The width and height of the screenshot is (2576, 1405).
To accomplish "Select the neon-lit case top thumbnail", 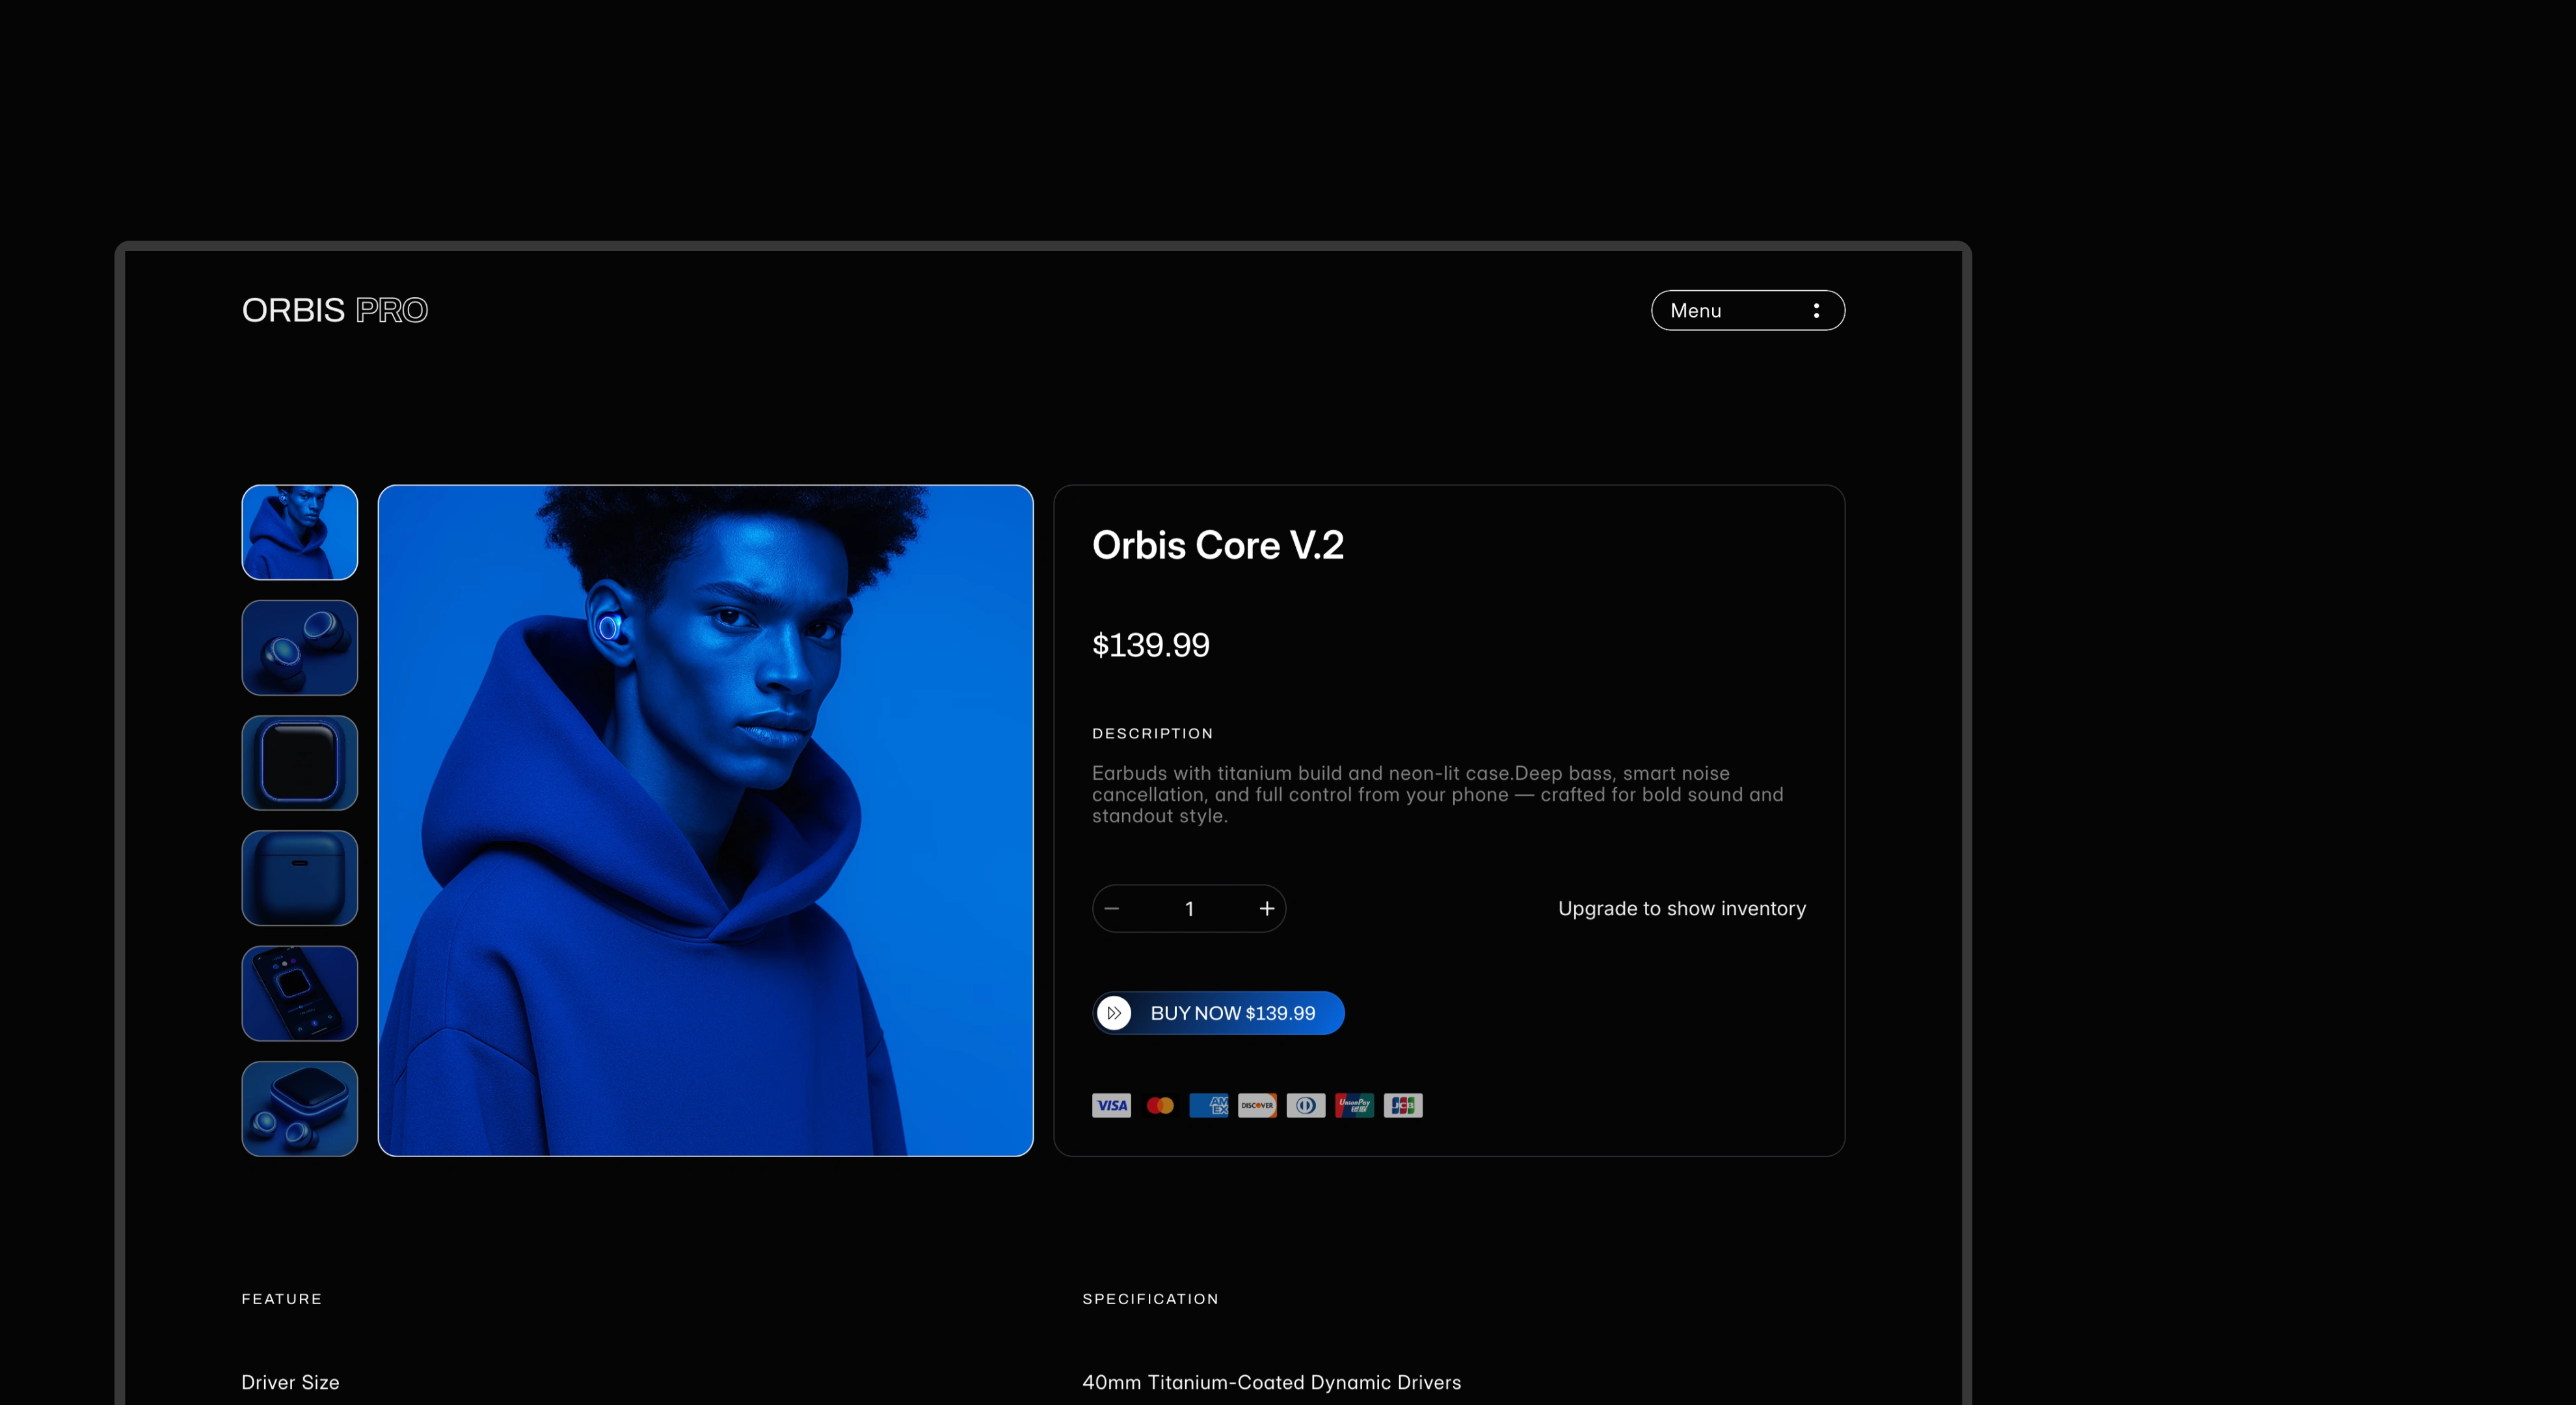I will tap(300, 763).
